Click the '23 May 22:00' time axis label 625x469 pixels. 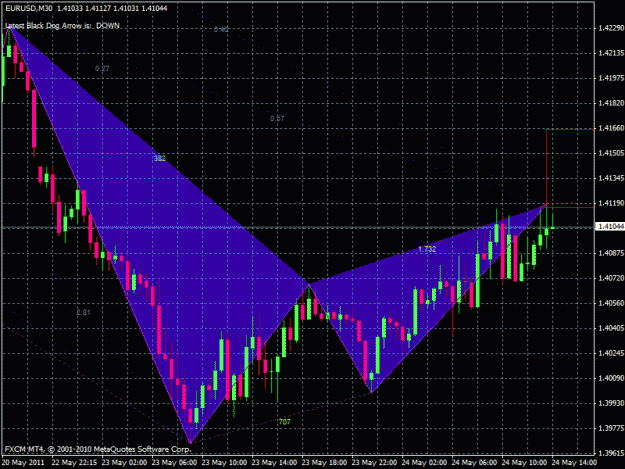click(x=374, y=463)
